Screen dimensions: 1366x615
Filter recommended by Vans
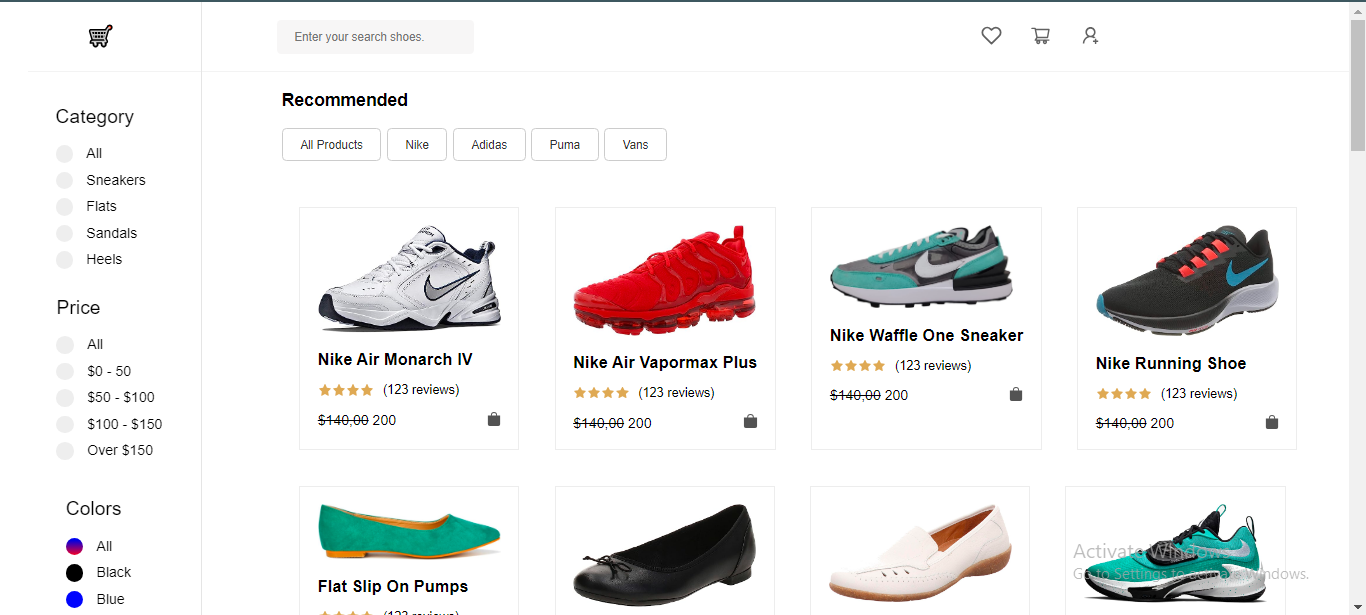pyautogui.click(x=635, y=145)
